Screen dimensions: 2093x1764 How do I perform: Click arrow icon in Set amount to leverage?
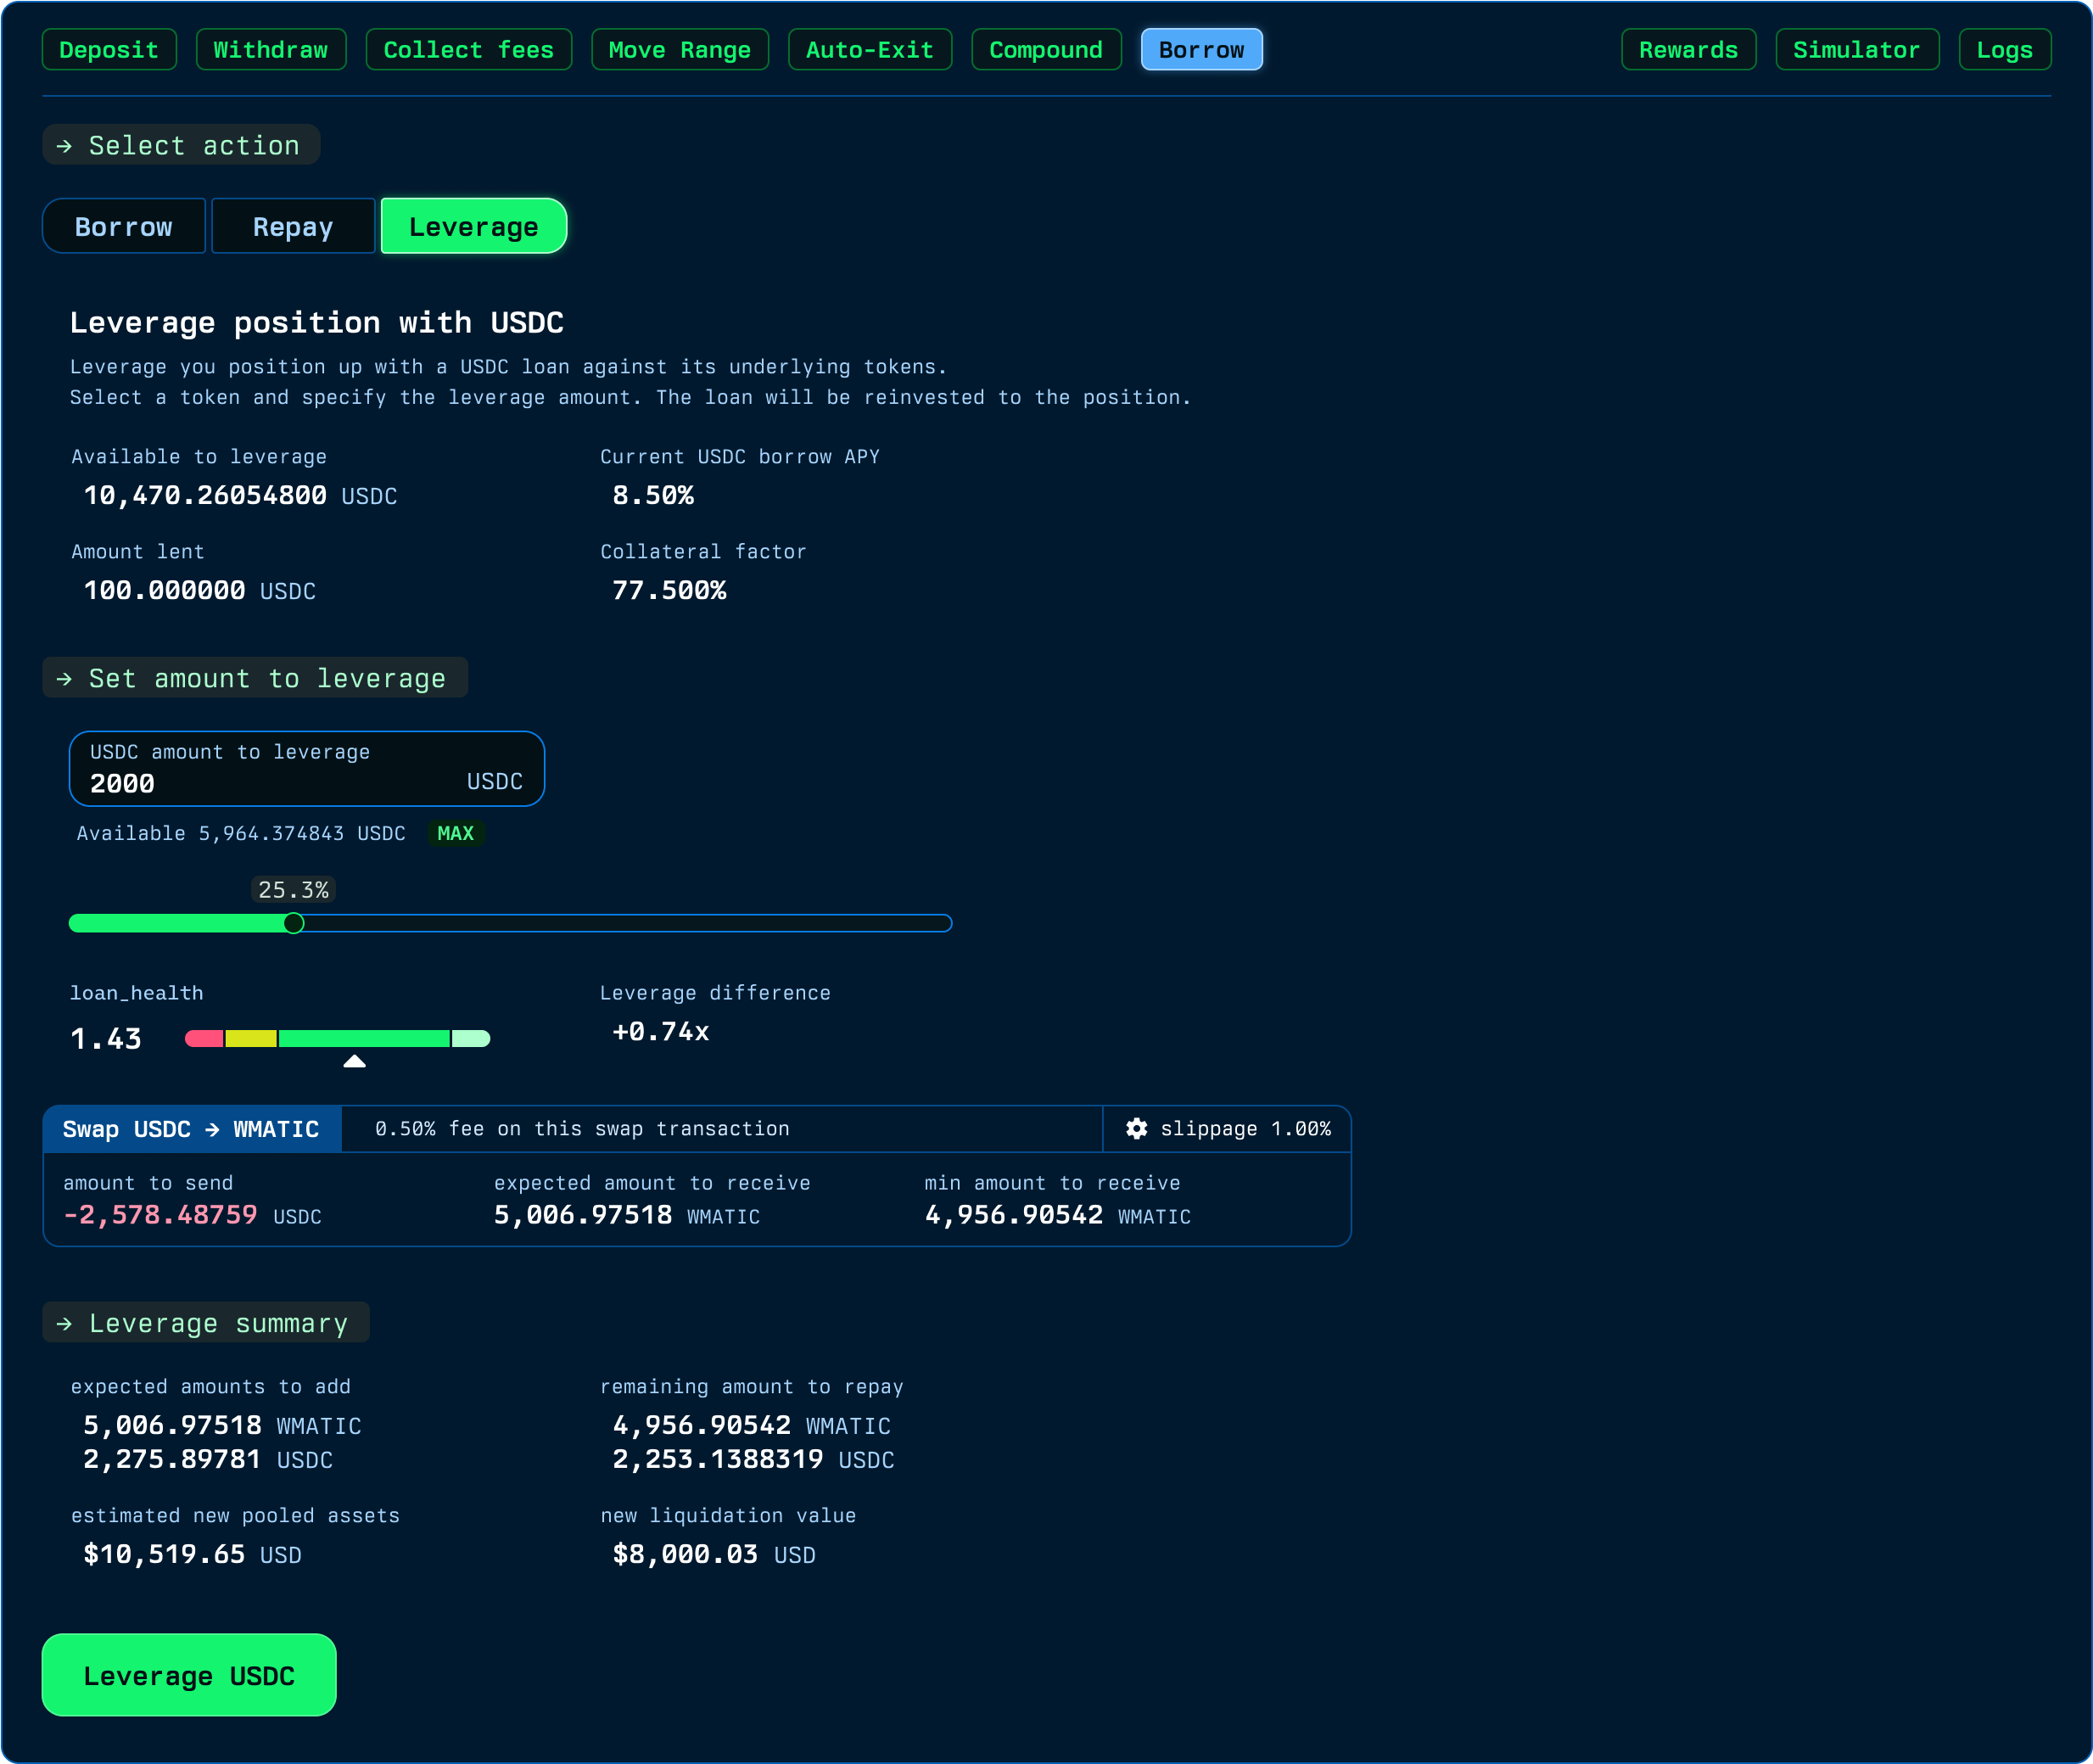[65, 679]
